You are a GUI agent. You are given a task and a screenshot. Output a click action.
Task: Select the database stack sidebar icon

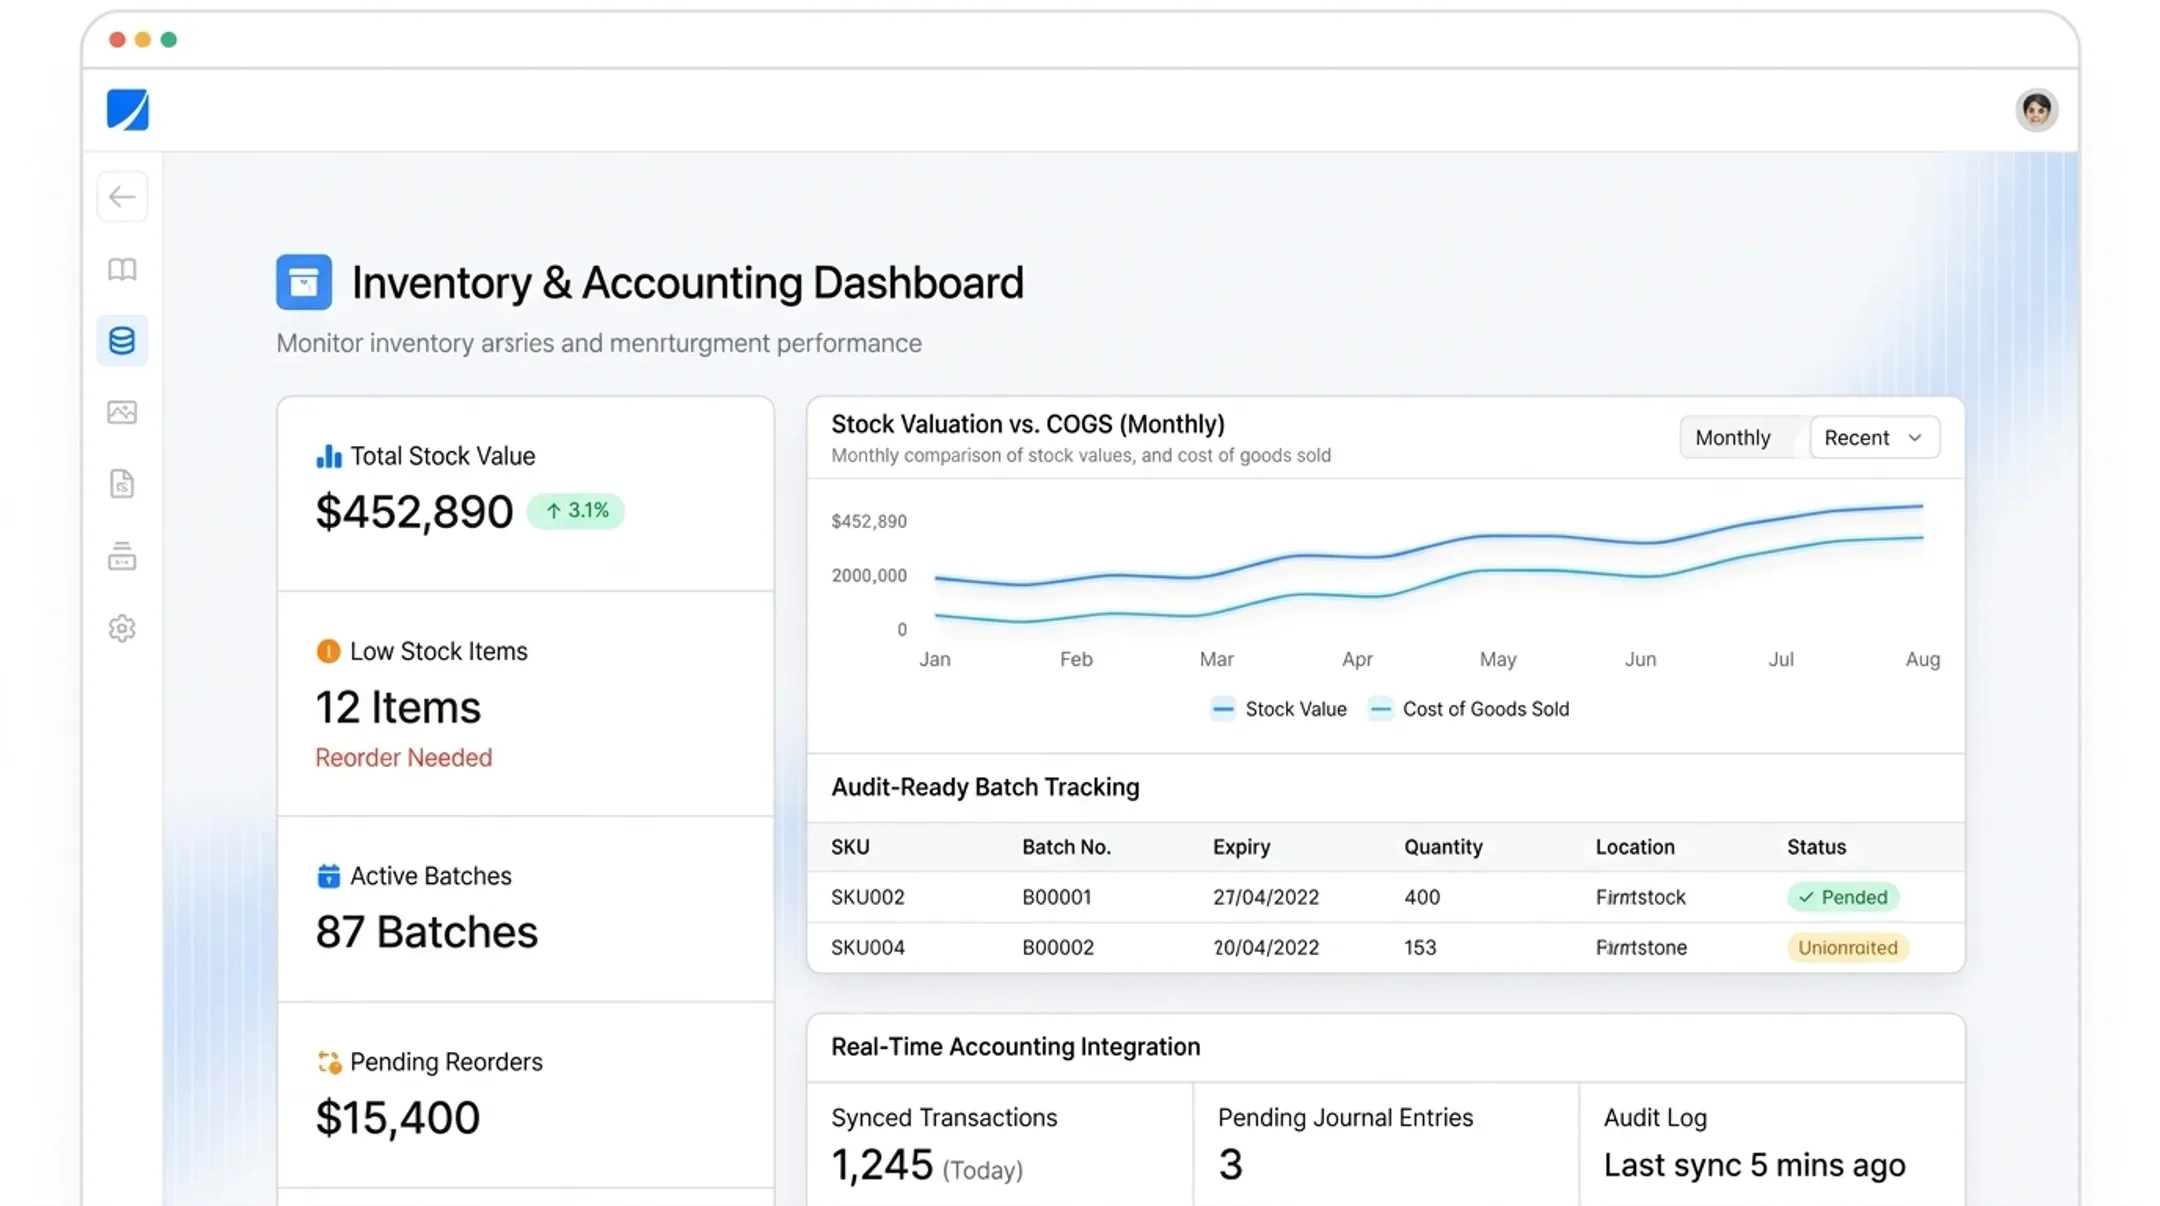tap(122, 341)
